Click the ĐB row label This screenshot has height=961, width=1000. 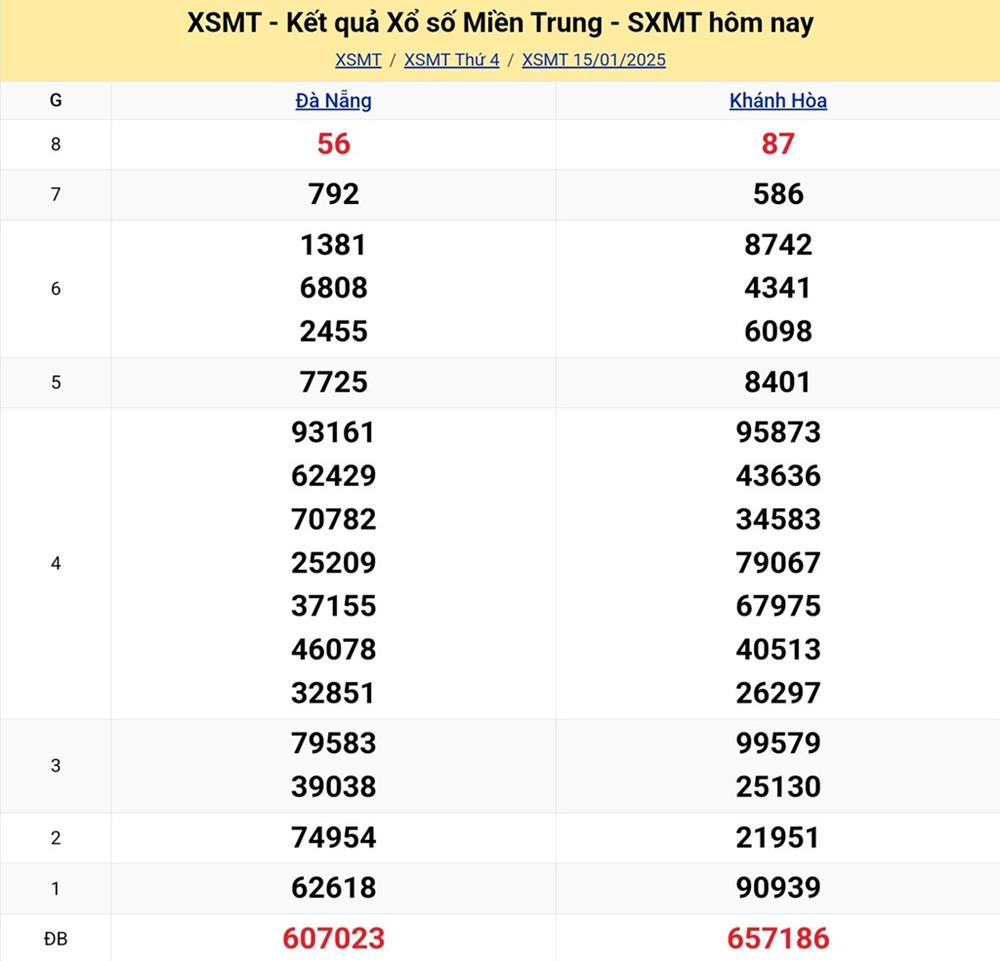55,938
